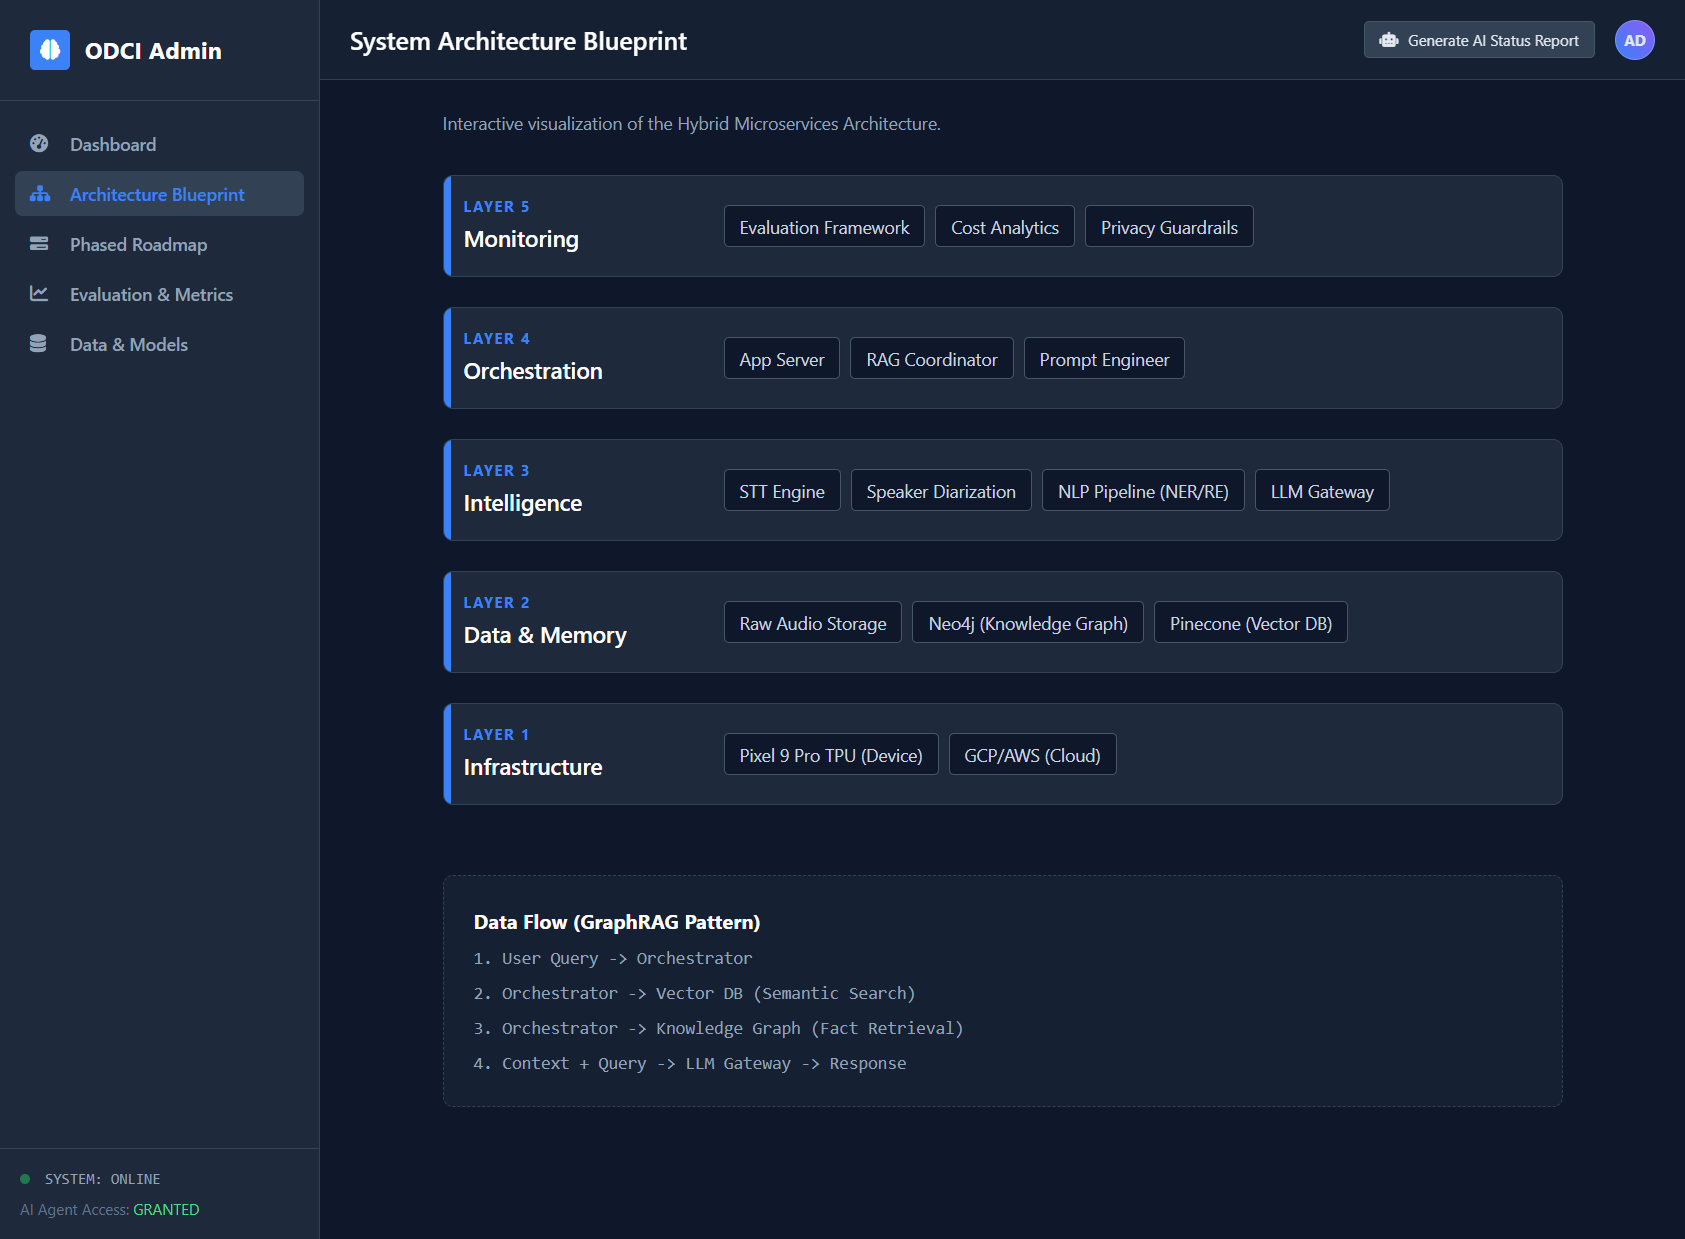Select the RAG Coordinator chip
Screen dimensions: 1685x1239
coord(931,359)
